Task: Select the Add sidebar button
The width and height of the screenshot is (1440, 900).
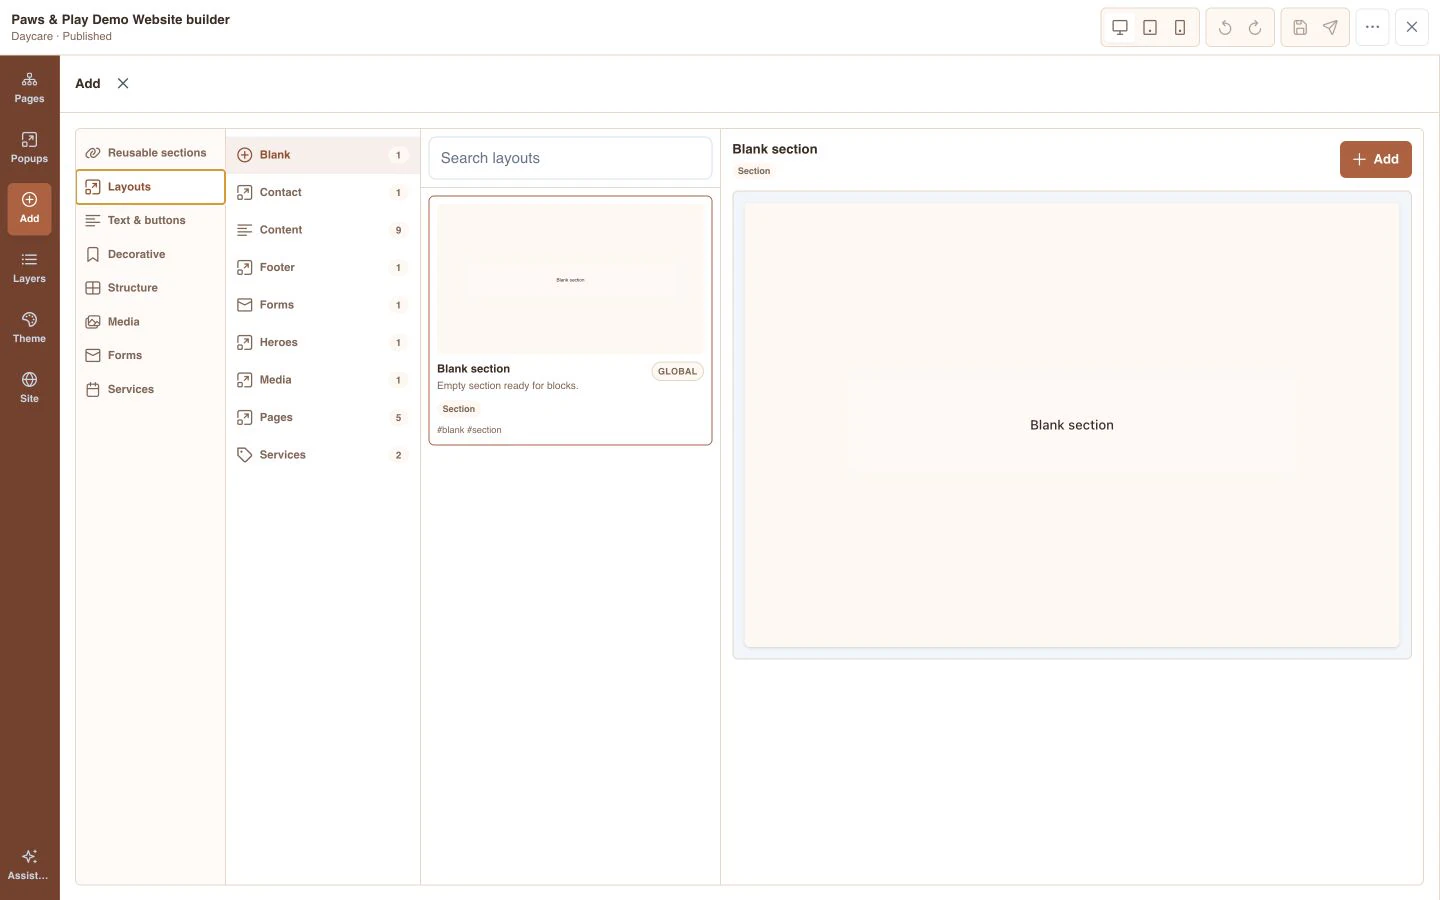Action: pyautogui.click(x=29, y=208)
